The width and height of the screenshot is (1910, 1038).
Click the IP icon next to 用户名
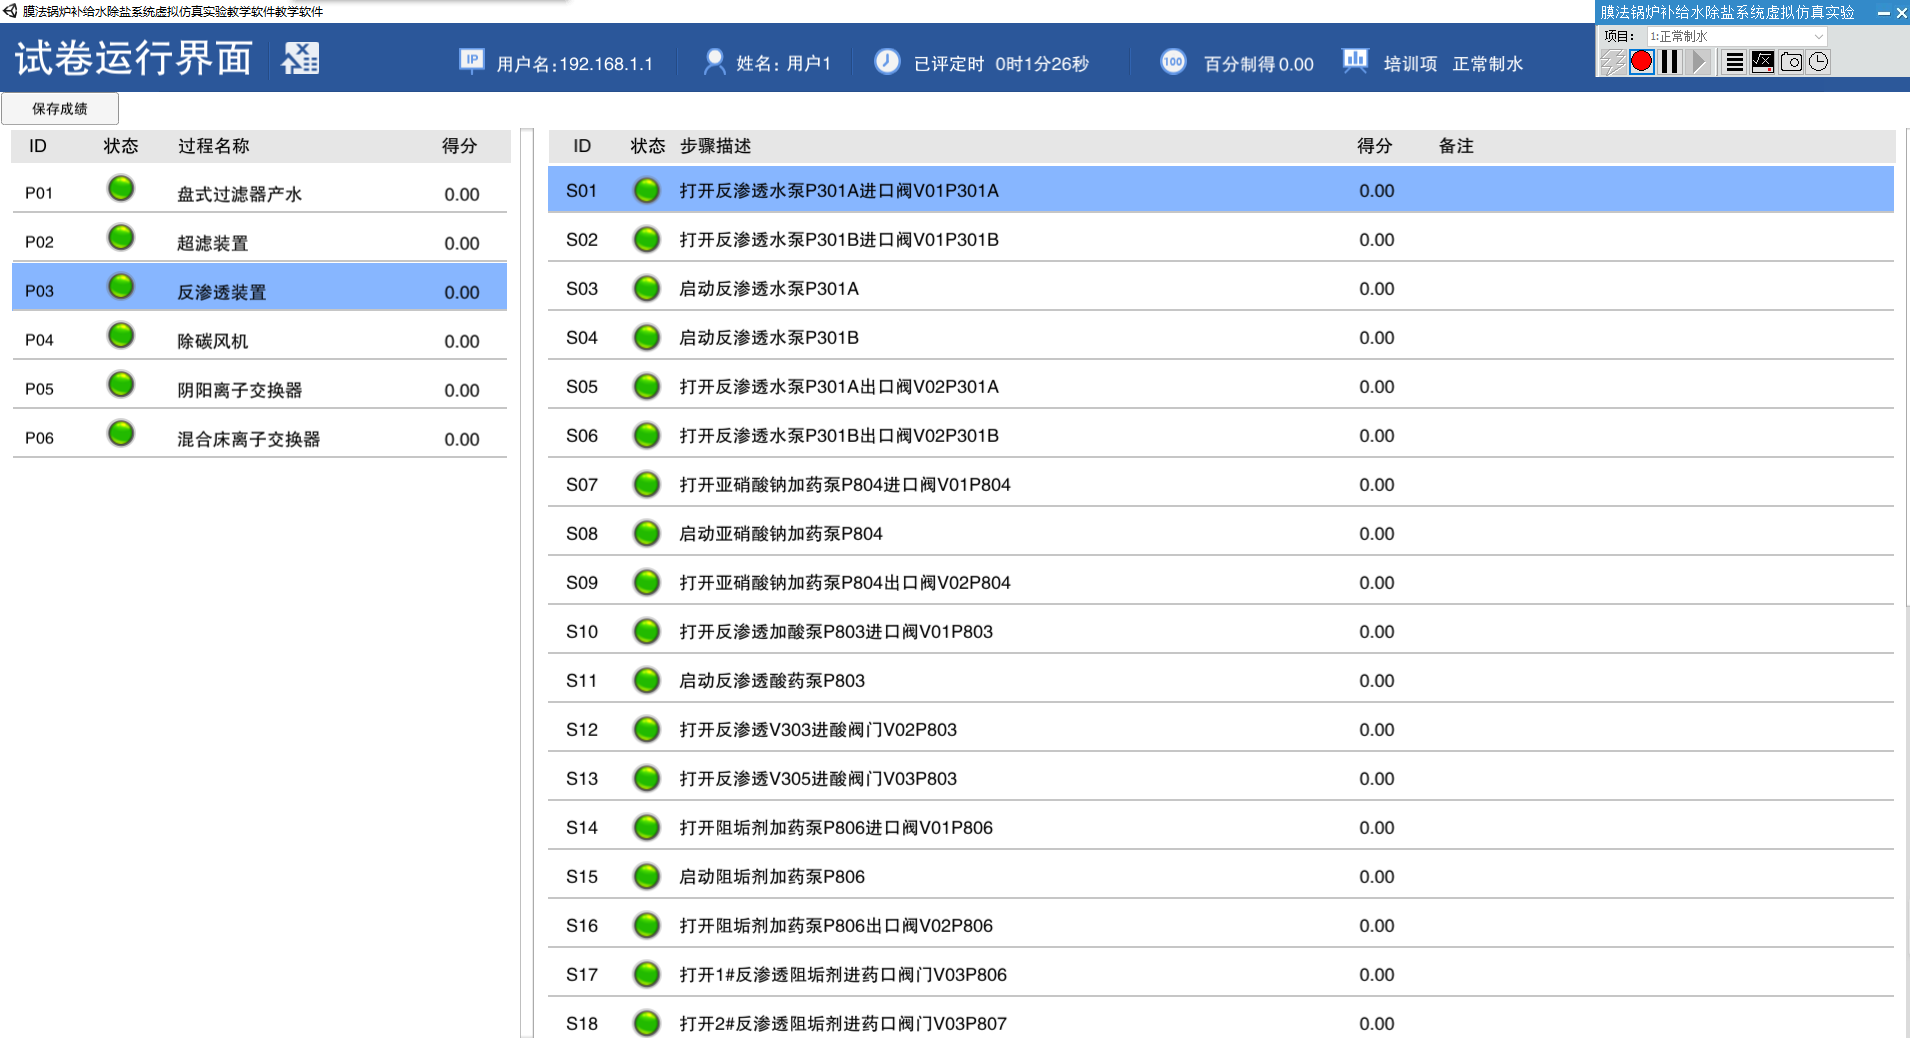pyautogui.click(x=471, y=61)
